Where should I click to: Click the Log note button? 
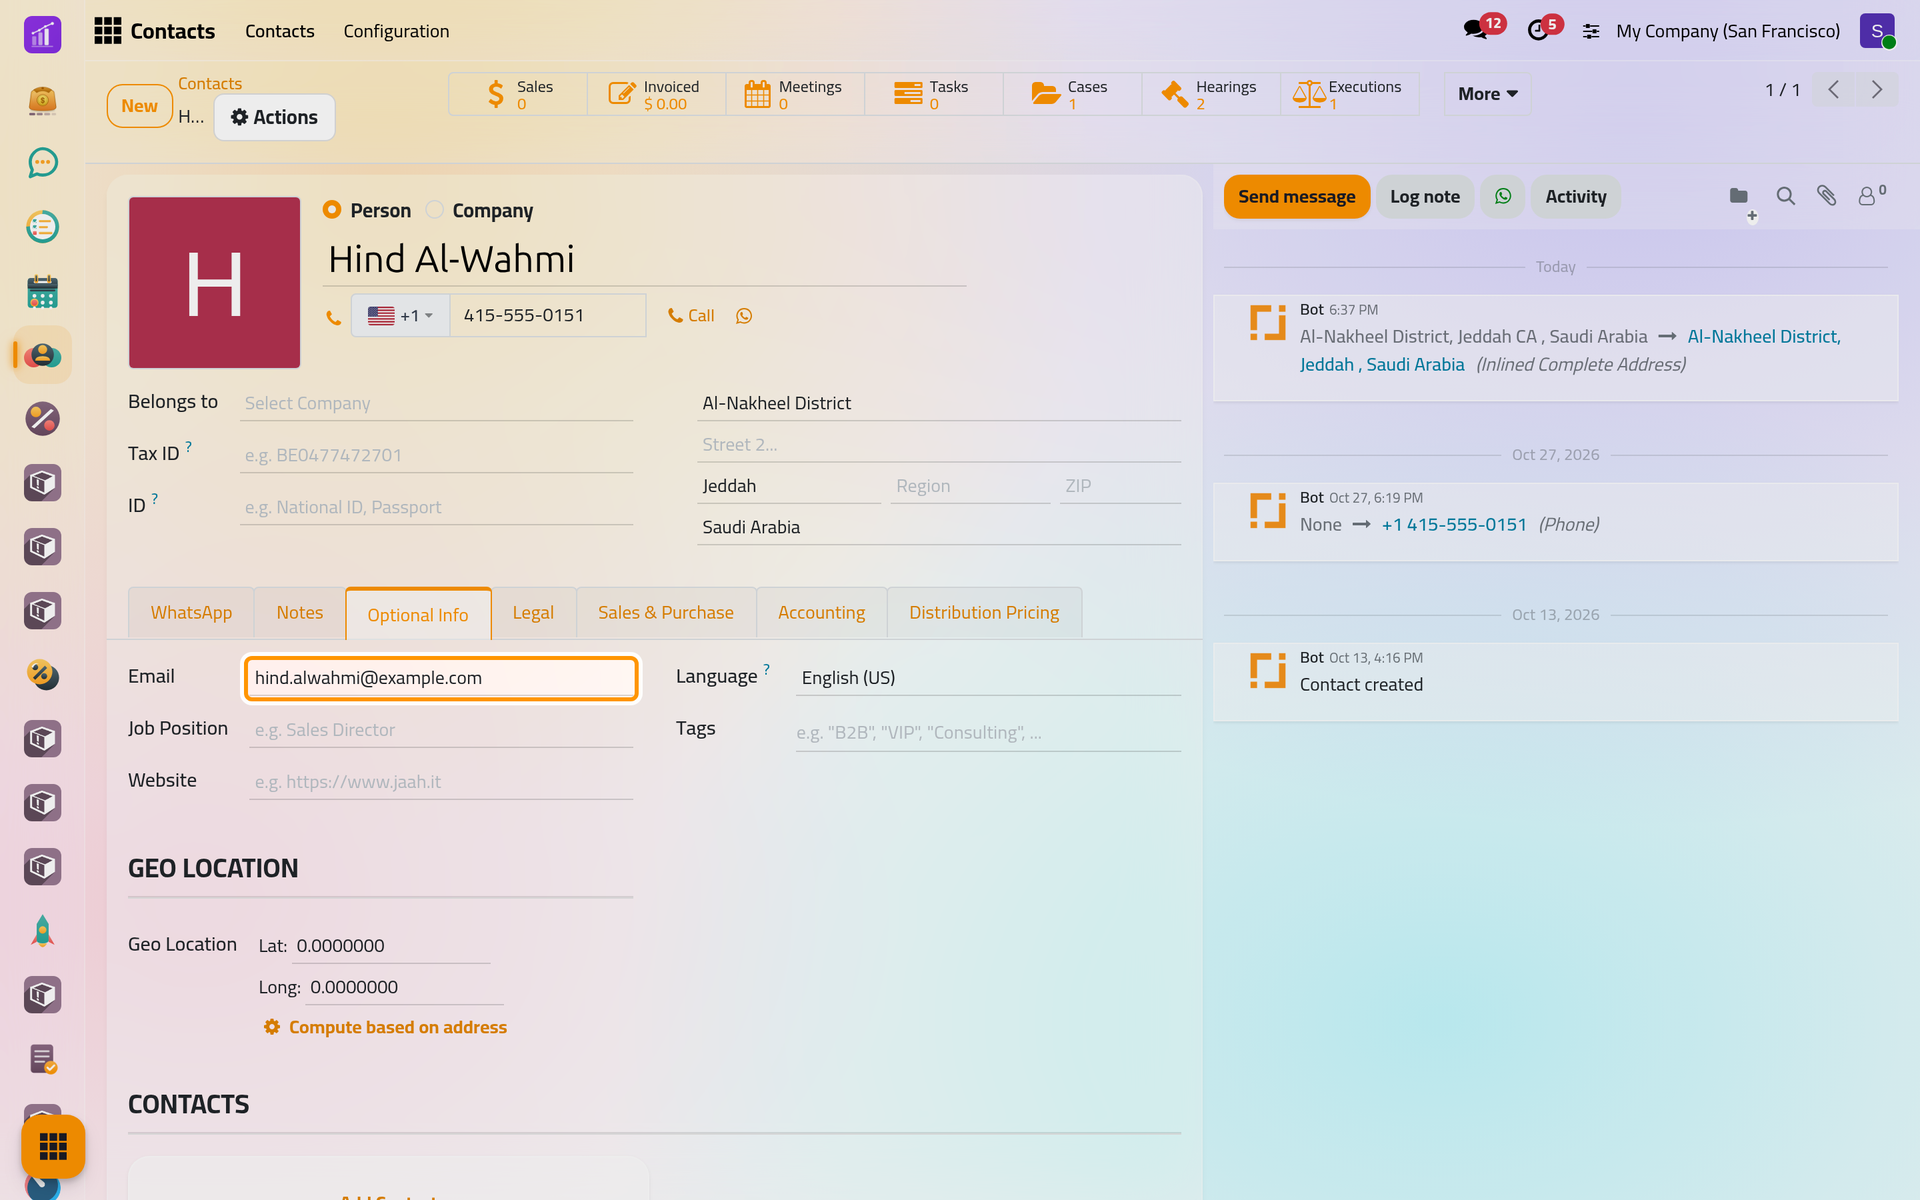click(x=1425, y=197)
